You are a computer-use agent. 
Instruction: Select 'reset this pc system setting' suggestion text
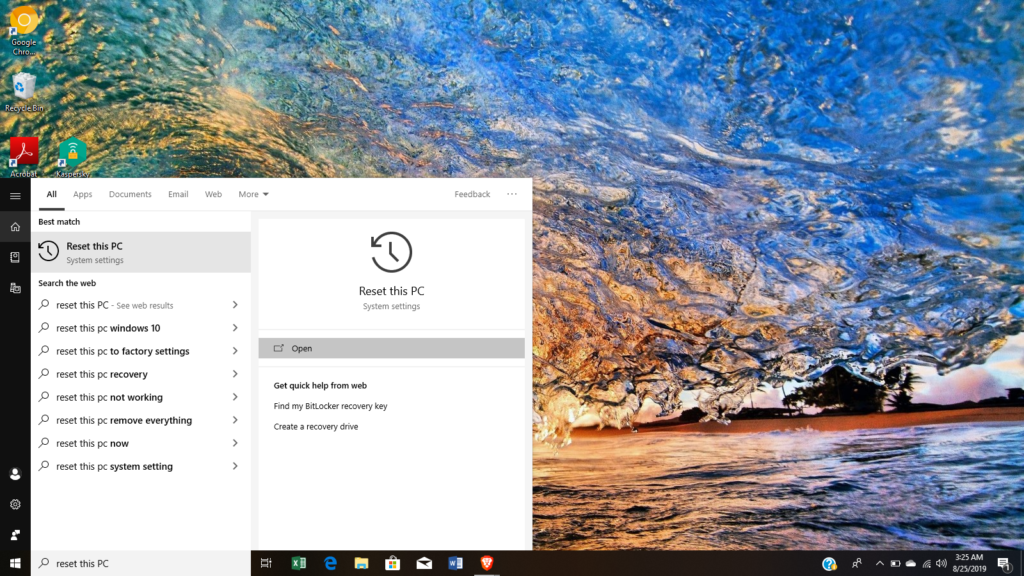114,466
